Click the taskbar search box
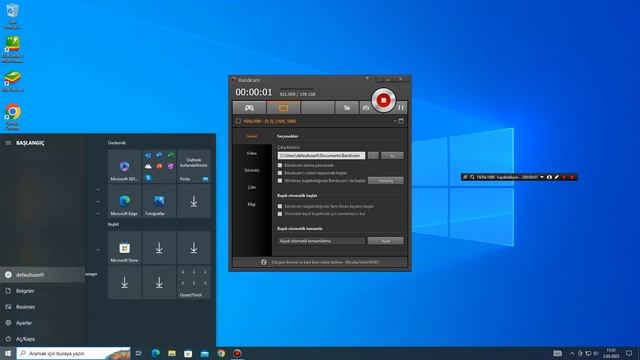Screen dimensions: 640x360 [73, 353]
